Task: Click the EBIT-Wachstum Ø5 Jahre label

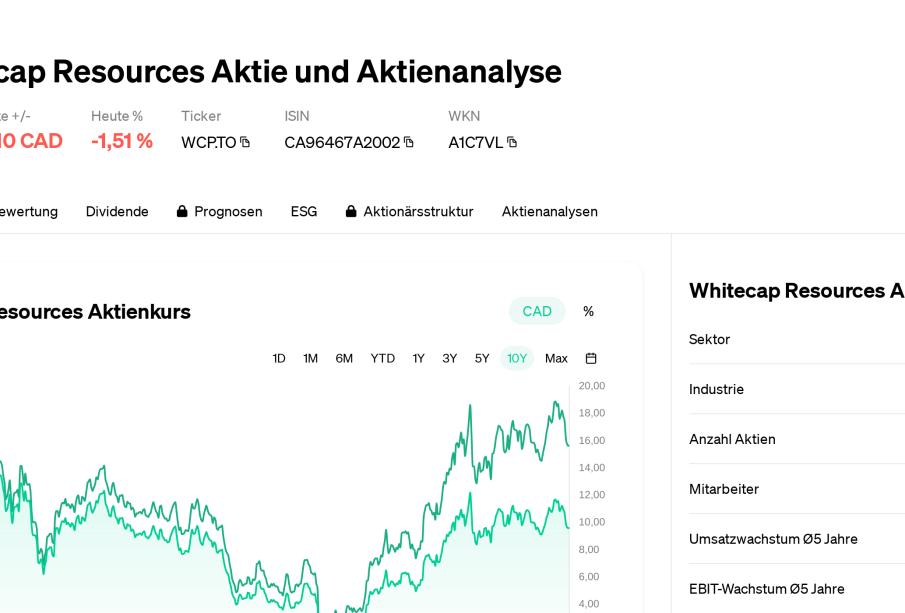Action: 766,589
